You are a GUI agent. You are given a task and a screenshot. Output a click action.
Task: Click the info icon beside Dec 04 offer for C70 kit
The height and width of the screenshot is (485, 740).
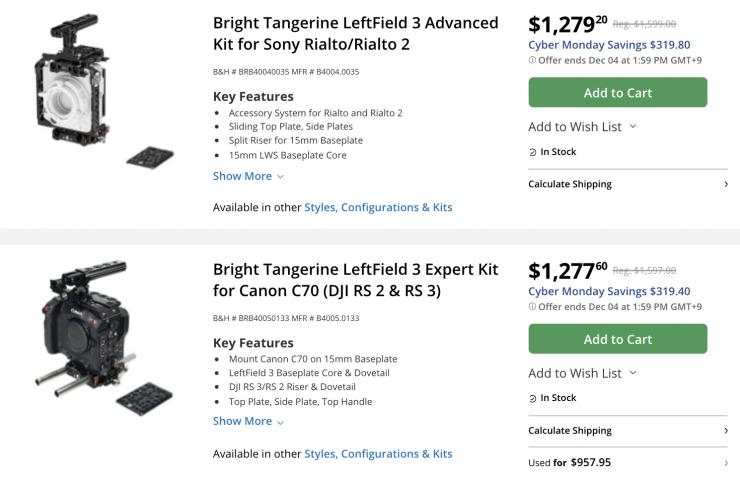[532, 306]
